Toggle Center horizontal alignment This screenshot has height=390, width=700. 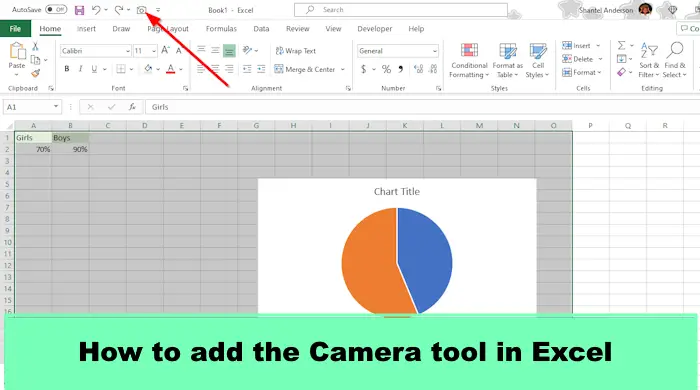[x=215, y=69]
